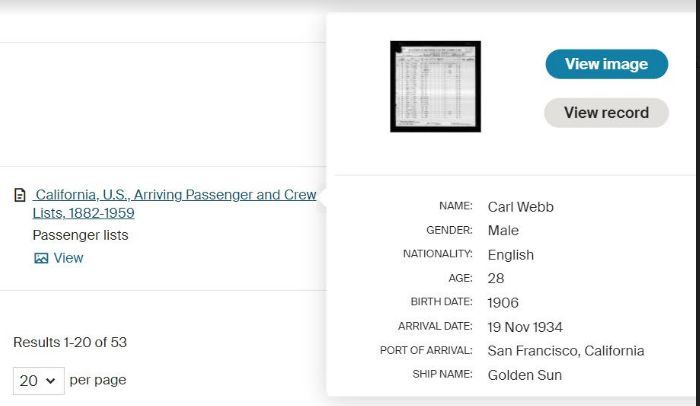This screenshot has width=700, height=406.
Task: Expand the 20 per page dropdown
Action: (x=39, y=381)
